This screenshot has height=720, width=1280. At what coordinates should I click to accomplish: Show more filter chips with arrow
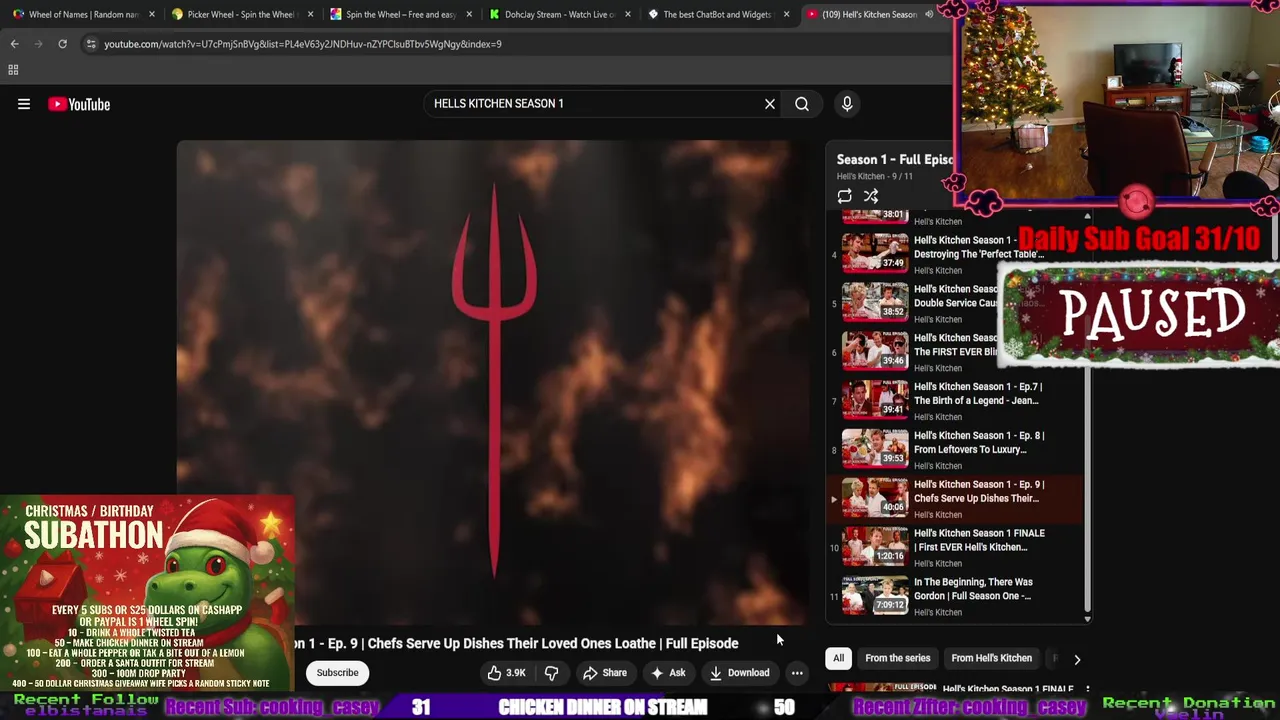click(x=1077, y=659)
